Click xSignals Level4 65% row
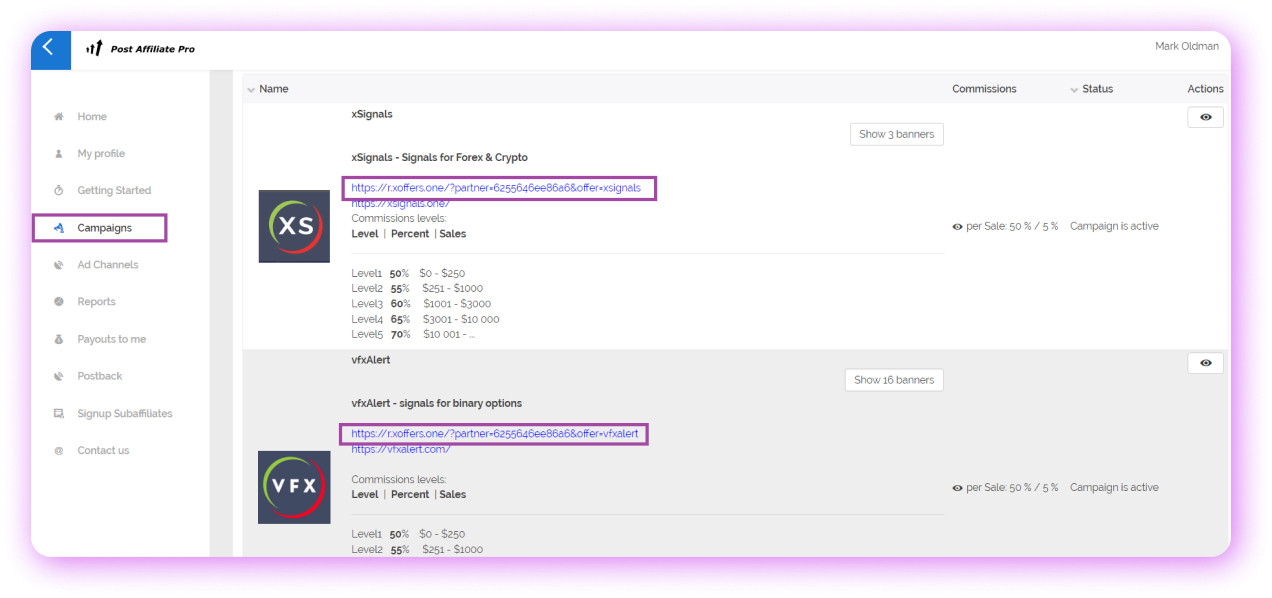Image resolution: width=1272 pixels, height=598 pixels. pyautogui.click(x=425, y=319)
